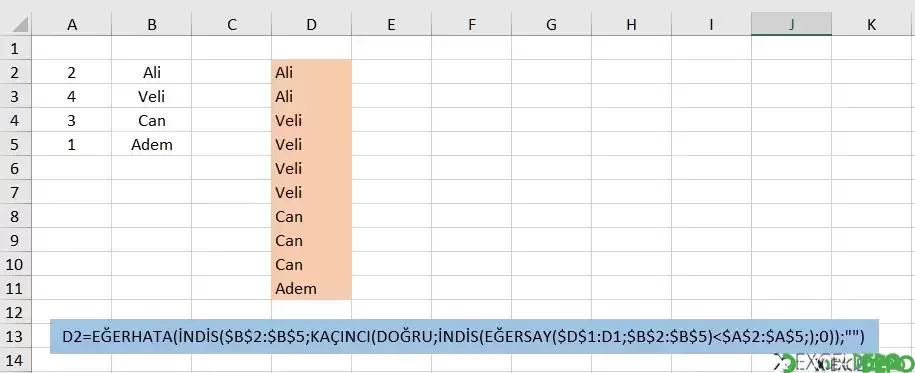Select column K header

pos(872,24)
